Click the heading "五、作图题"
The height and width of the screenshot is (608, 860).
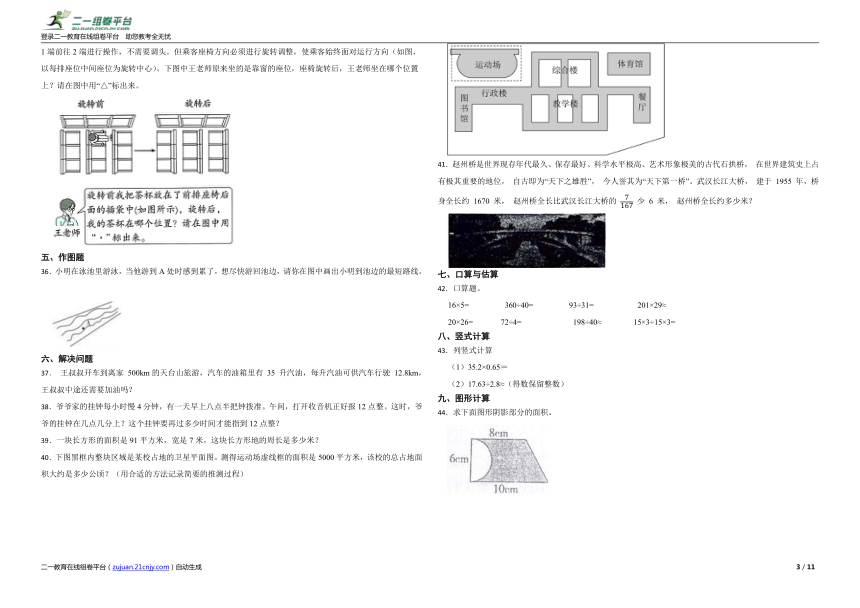(x=63, y=257)
